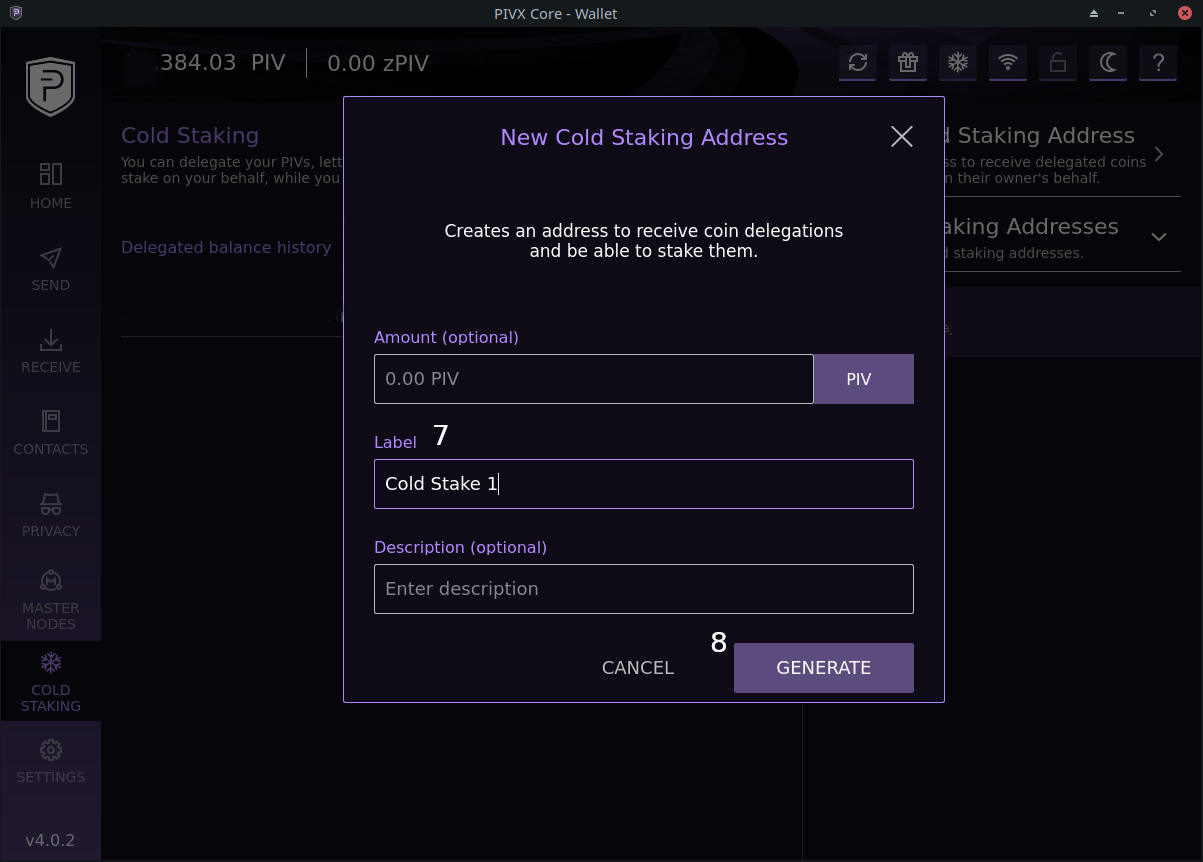Expand the Staking Addresses list chevron
The width and height of the screenshot is (1203, 862).
click(1159, 237)
